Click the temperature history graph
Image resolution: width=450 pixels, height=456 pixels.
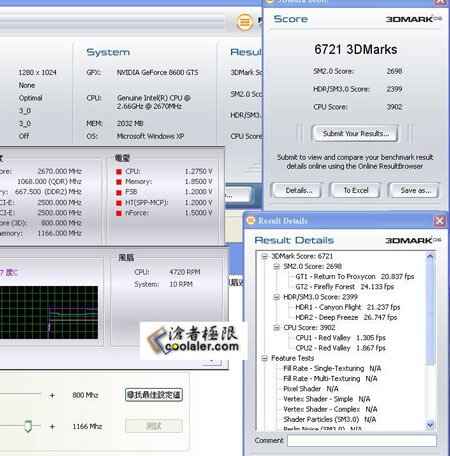pos(49,312)
